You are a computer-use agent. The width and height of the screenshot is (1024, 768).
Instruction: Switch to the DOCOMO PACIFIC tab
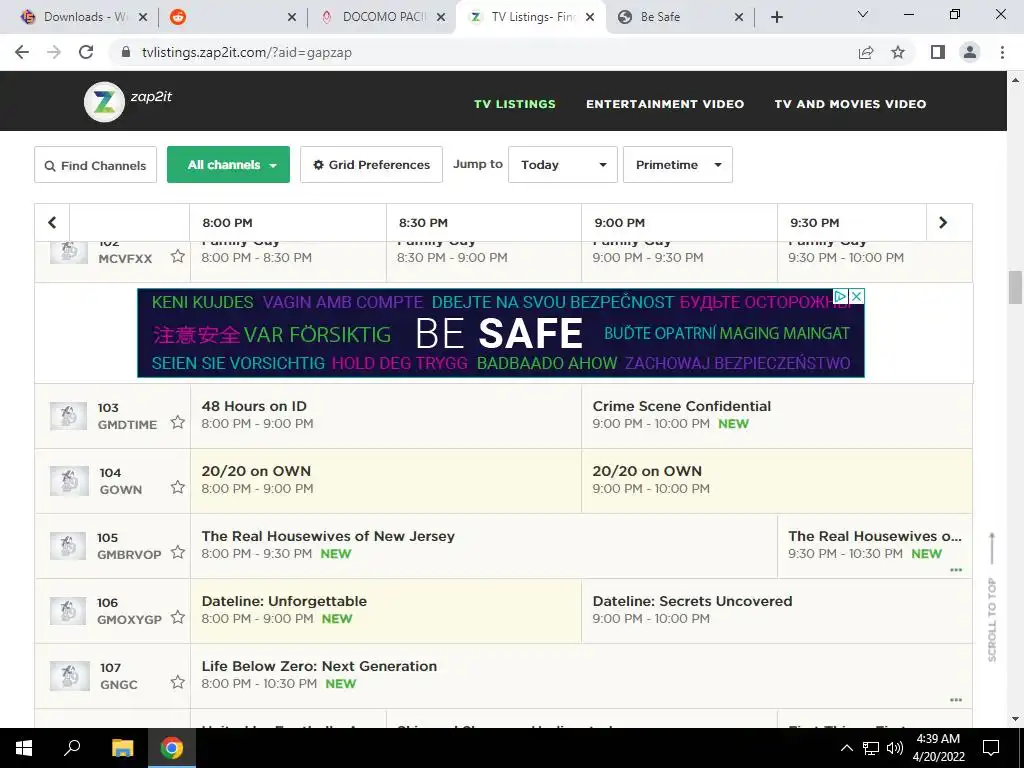click(384, 17)
